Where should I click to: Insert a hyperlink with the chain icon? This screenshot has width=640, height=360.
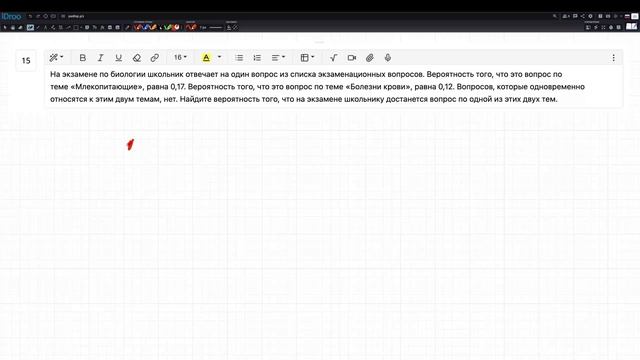pyautogui.click(x=155, y=58)
